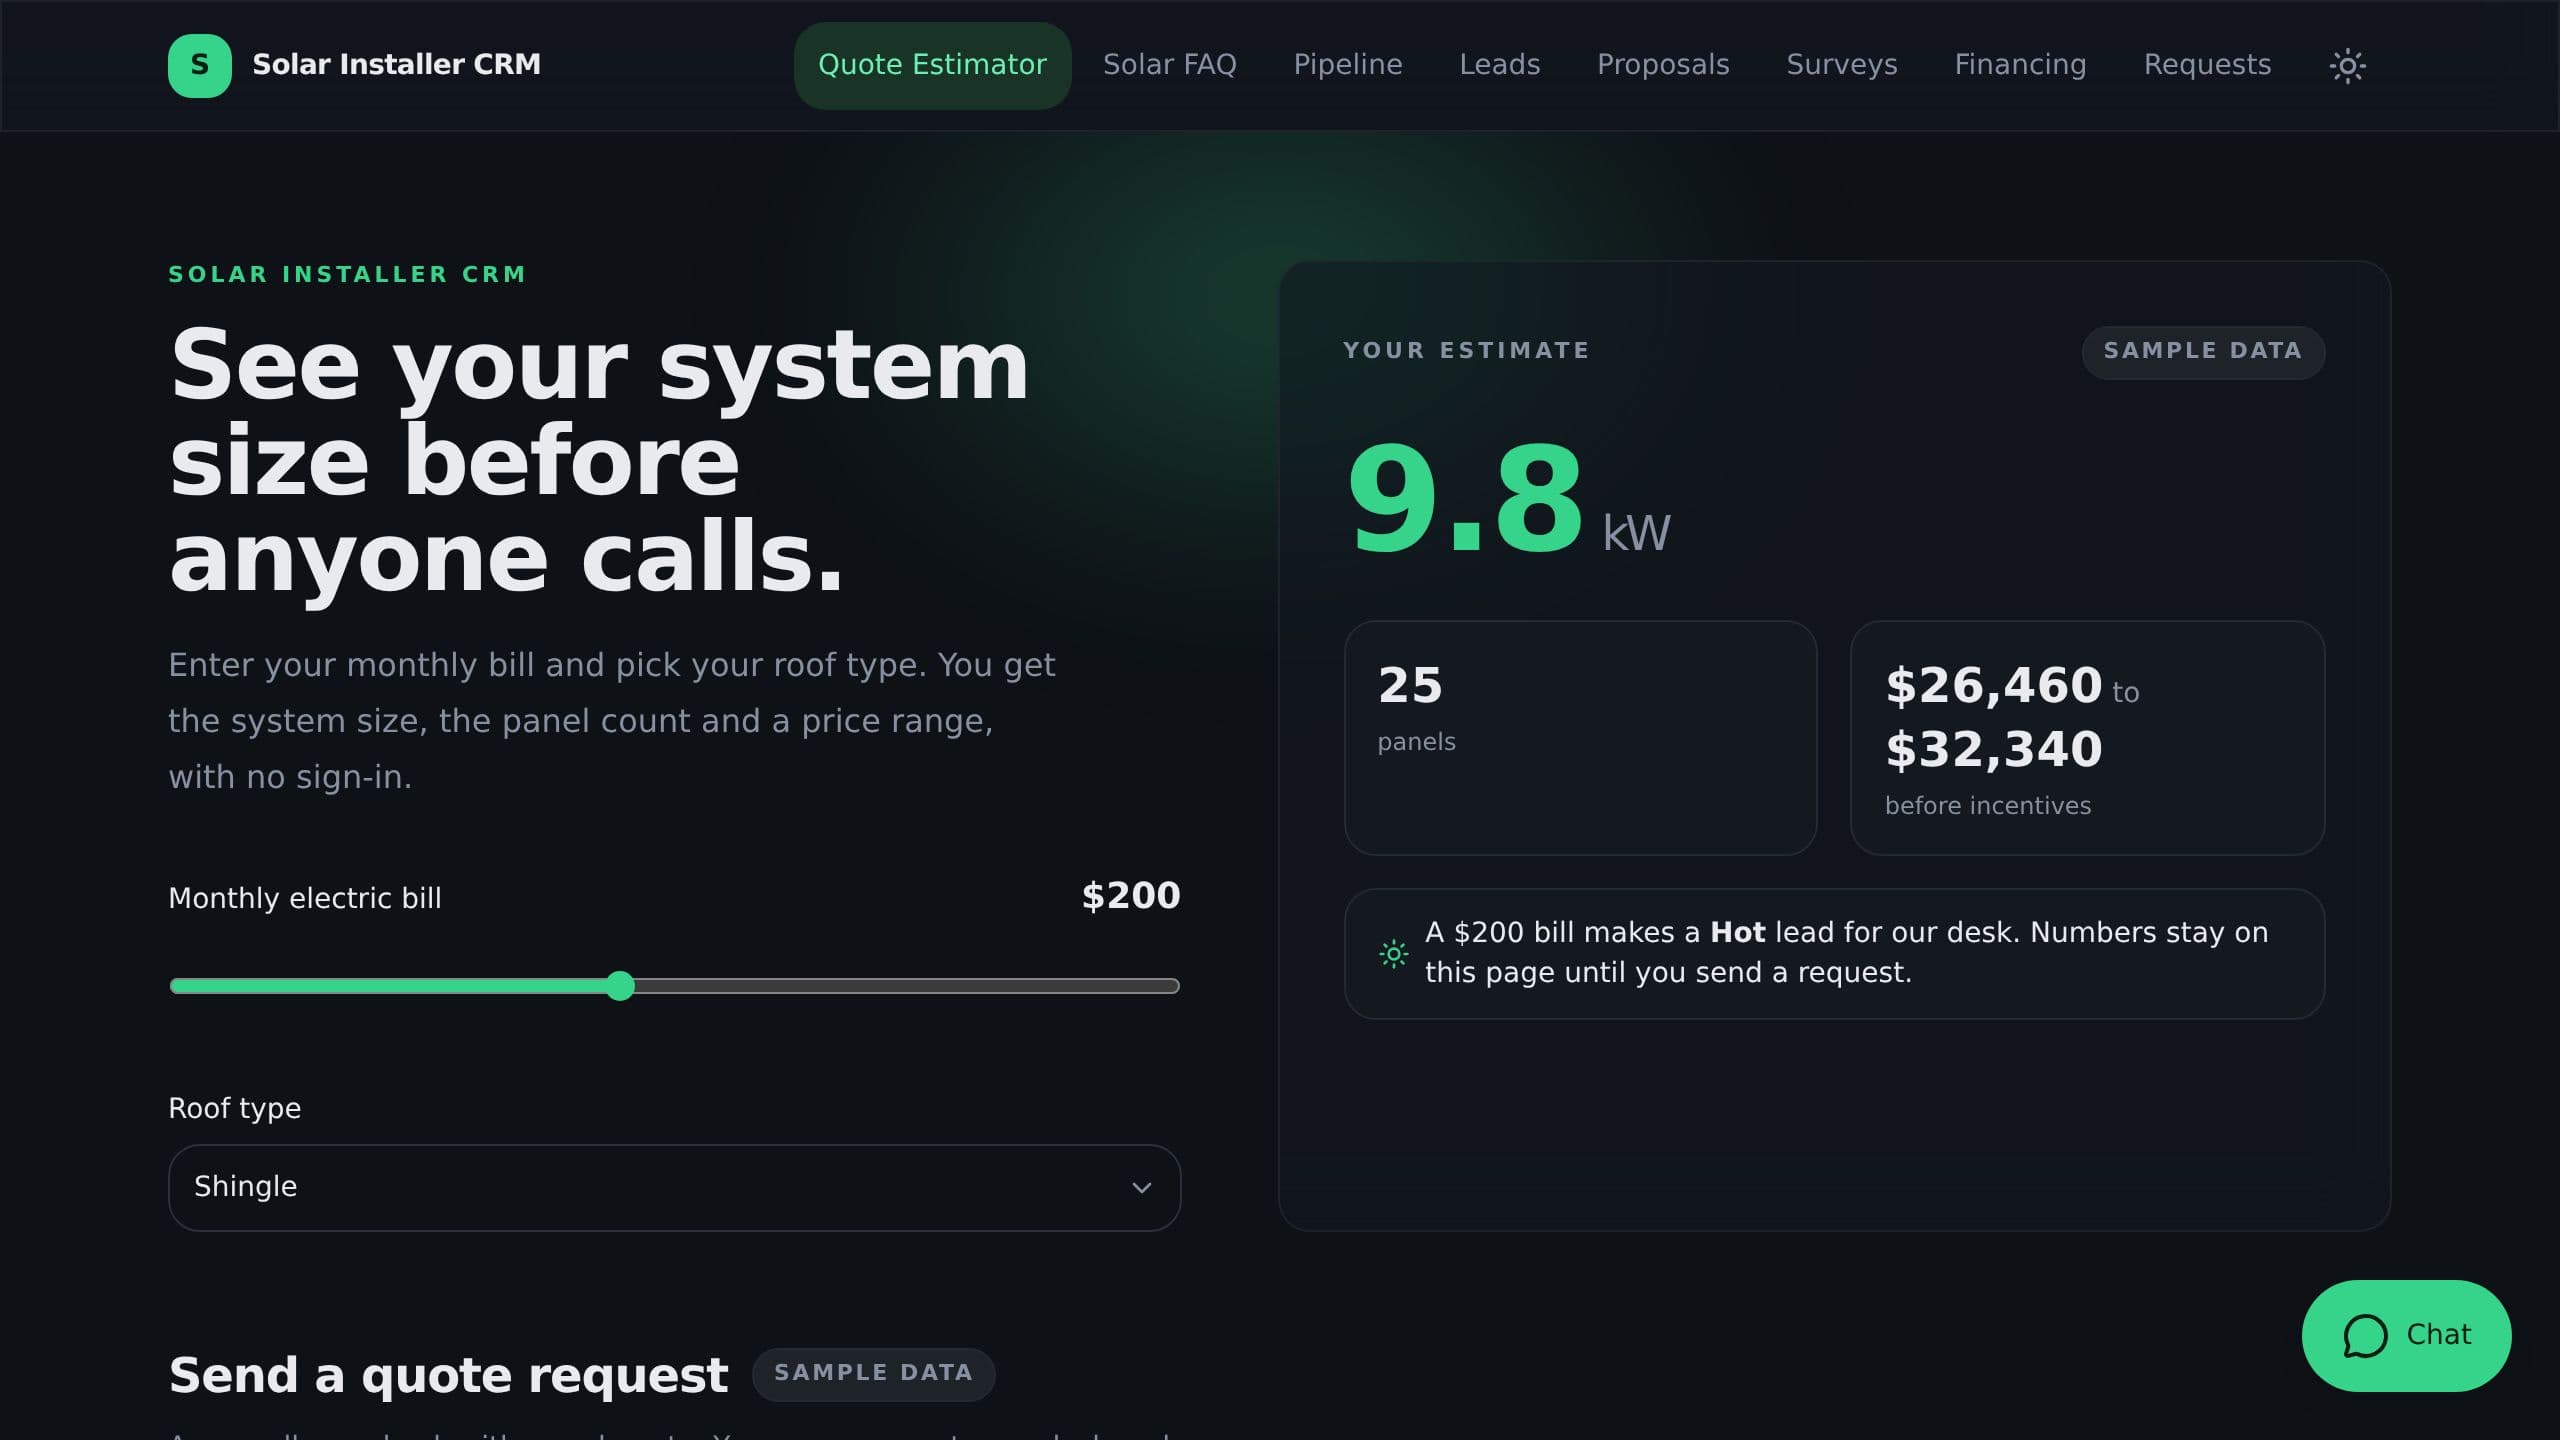2560x1440 pixels.
Task: Click the $26,460 to $32,340 price range
Action: (x=2011, y=717)
